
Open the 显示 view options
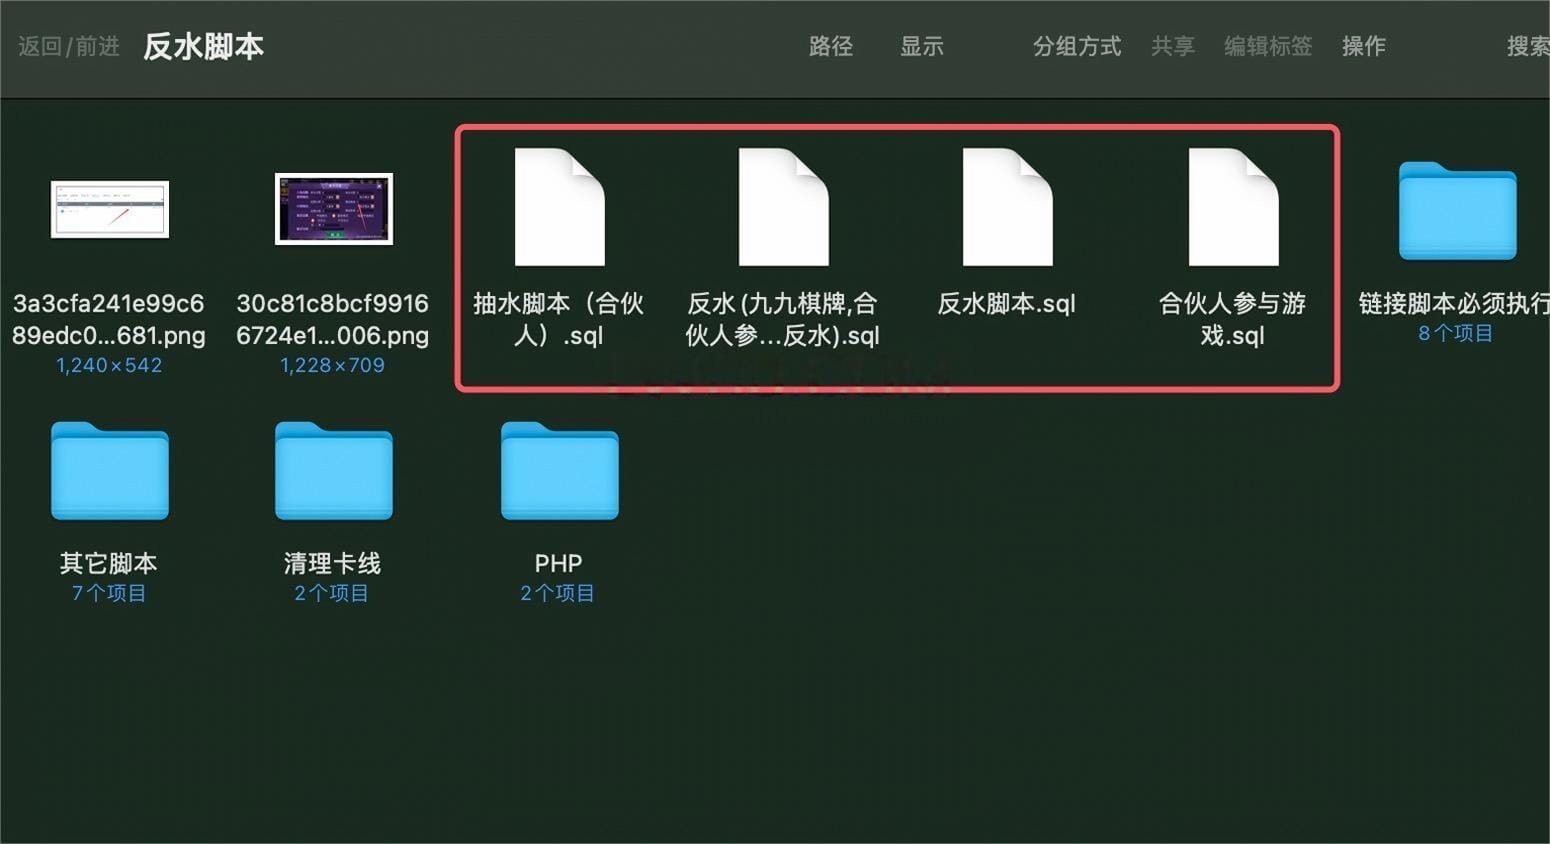tap(921, 46)
